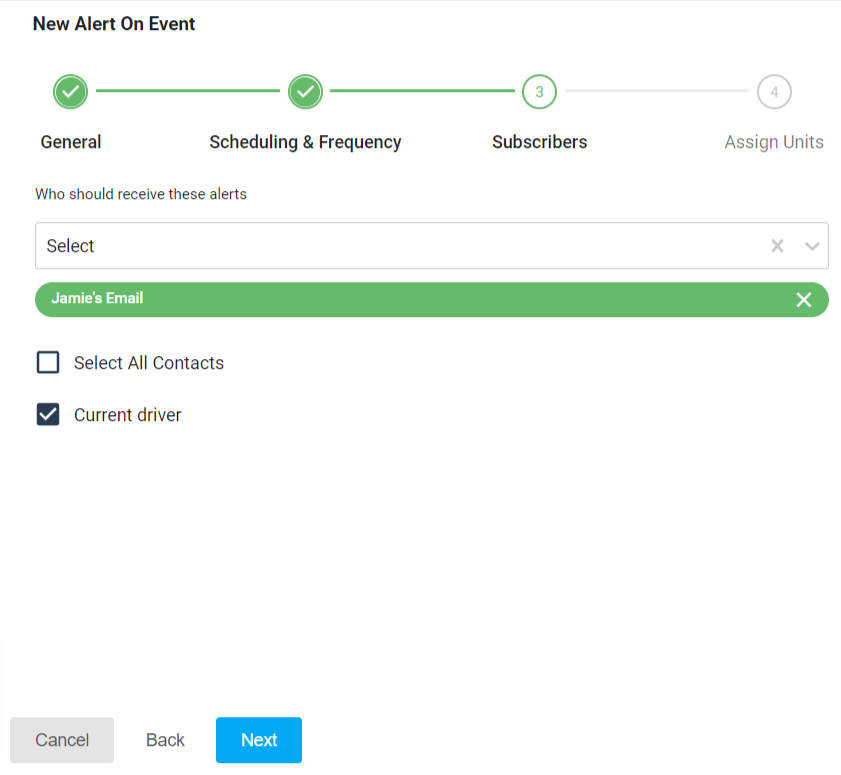Switch to the General step
The image size is (841, 775).
[x=70, y=142]
